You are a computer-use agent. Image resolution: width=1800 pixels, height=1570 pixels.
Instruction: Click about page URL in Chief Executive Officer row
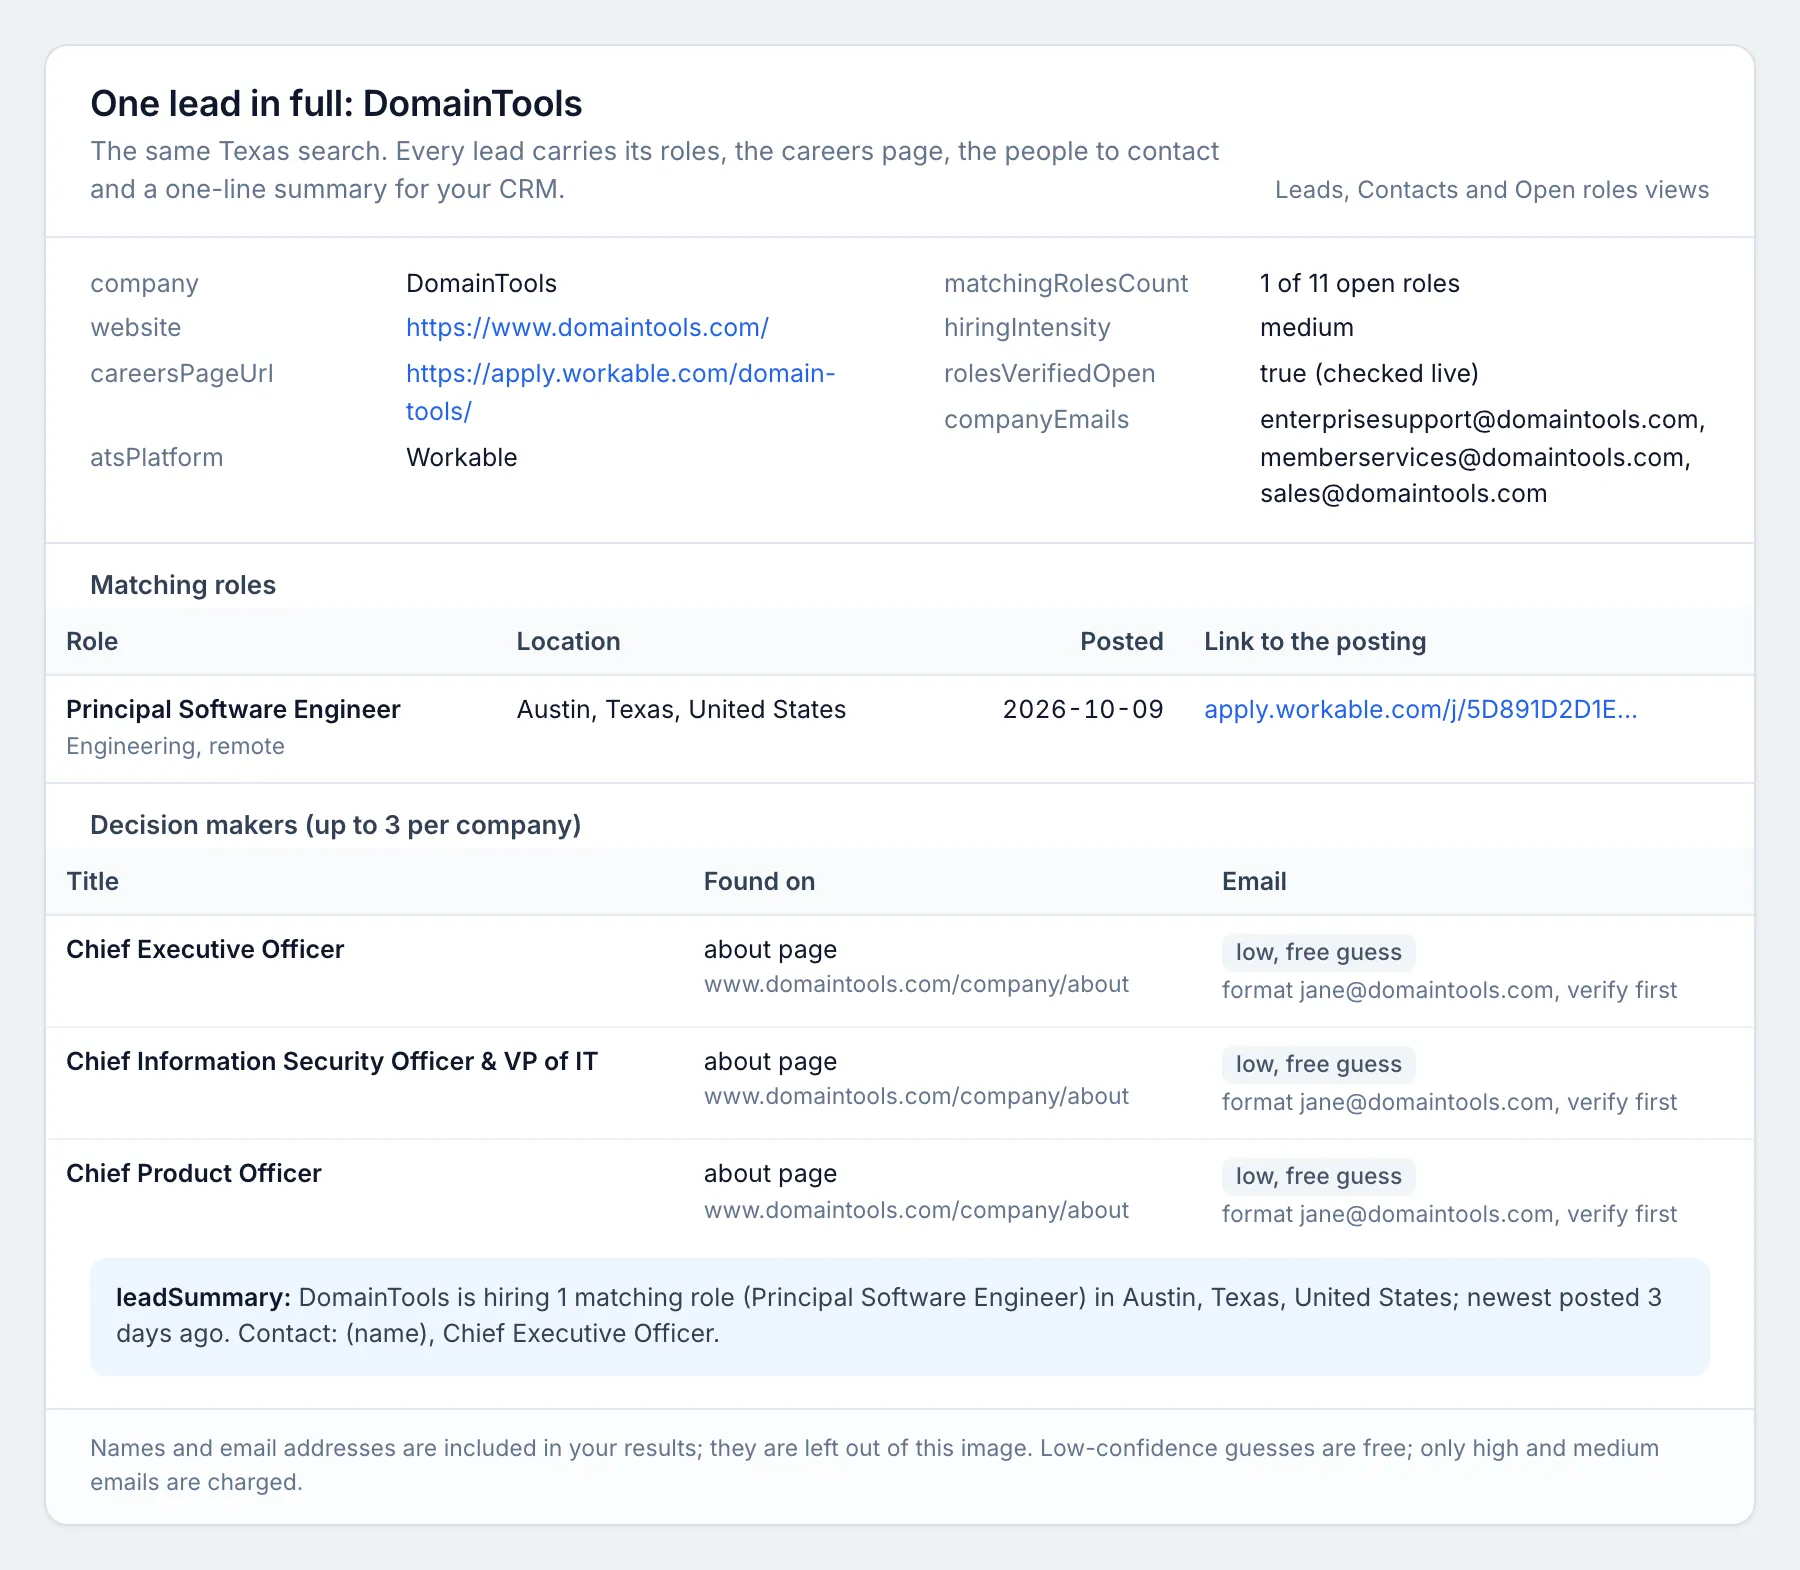(x=916, y=985)
